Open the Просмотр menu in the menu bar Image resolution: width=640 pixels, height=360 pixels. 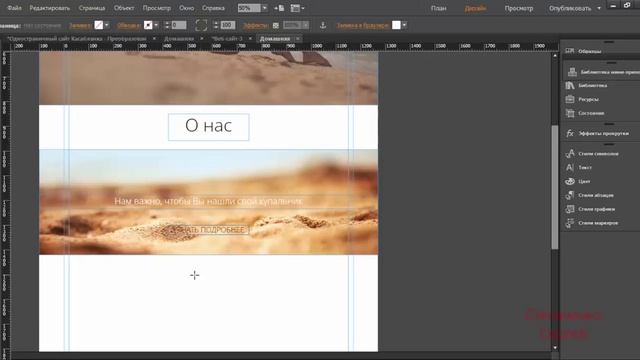pos(157,8)
